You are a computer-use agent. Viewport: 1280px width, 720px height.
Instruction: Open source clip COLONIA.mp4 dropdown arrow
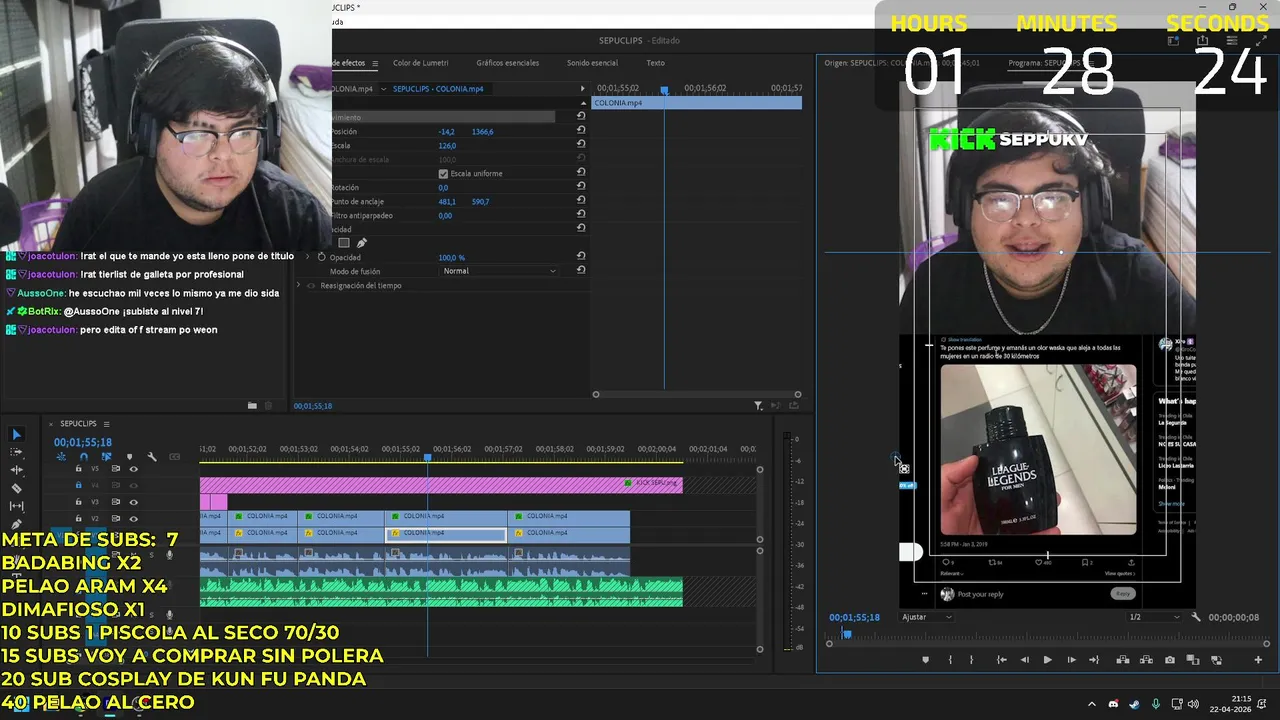point(383,89)
